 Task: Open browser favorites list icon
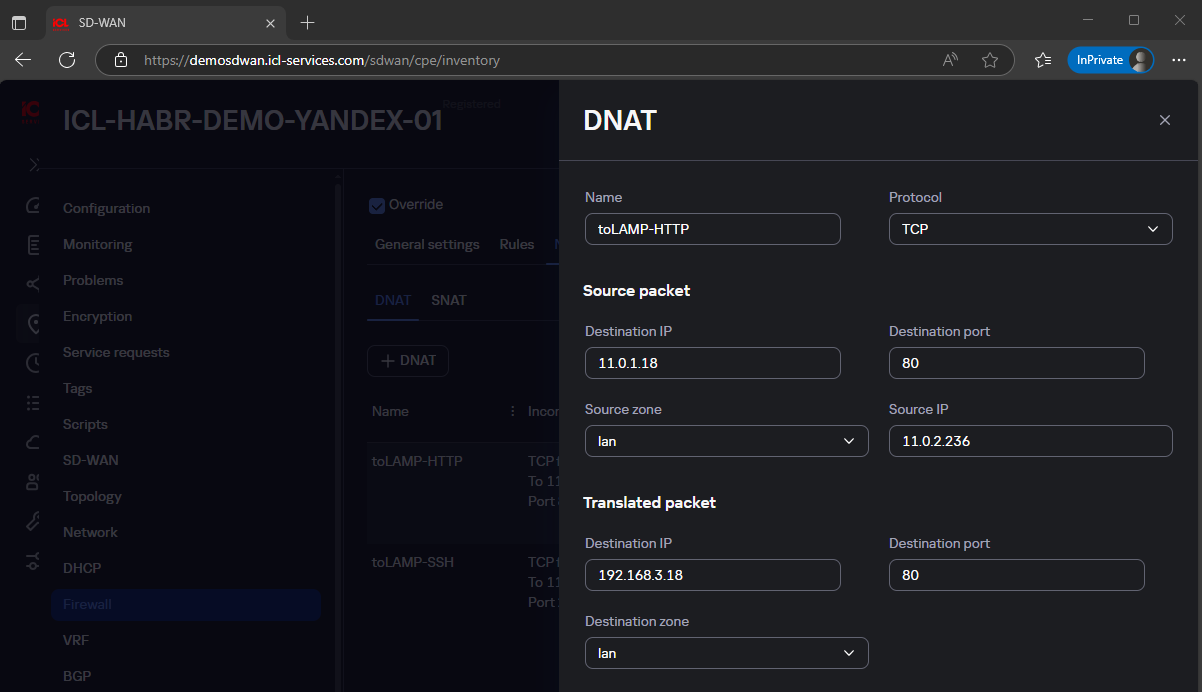[x=1043, y=60]
